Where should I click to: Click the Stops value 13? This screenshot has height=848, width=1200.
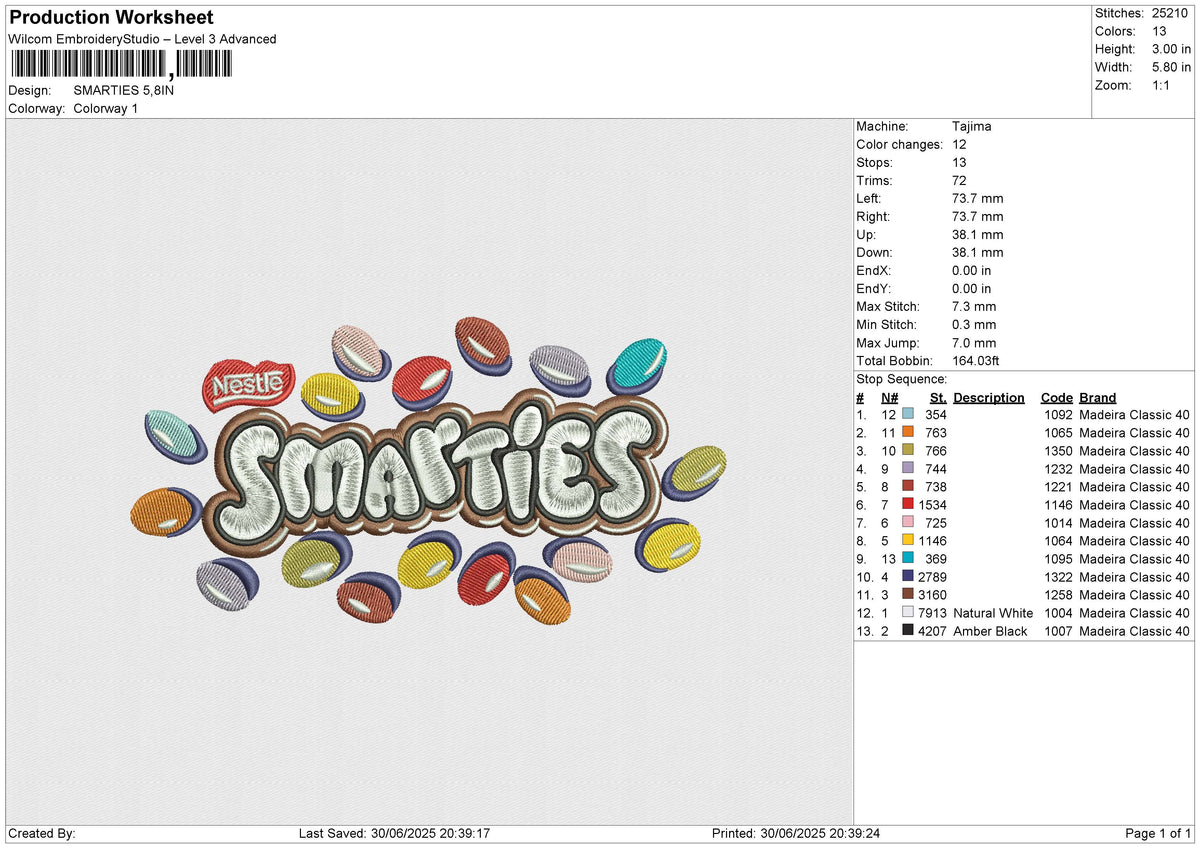click(961, 162)
